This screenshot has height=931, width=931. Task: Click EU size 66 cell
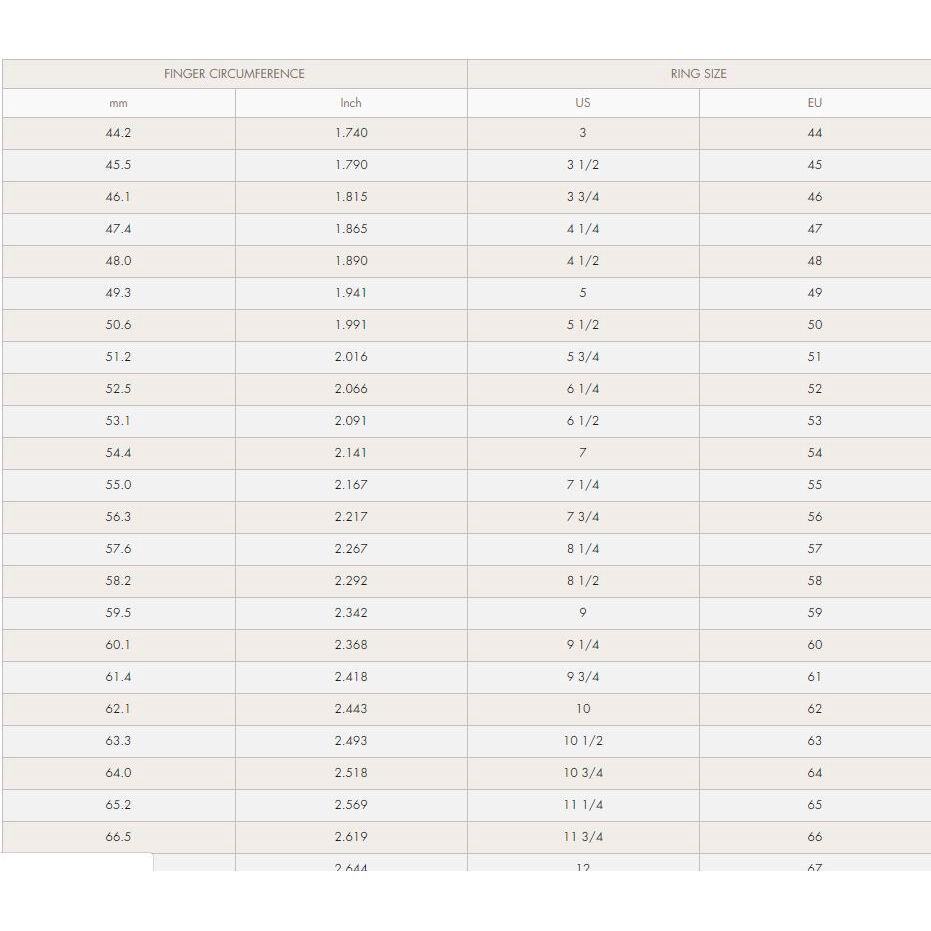815,838
